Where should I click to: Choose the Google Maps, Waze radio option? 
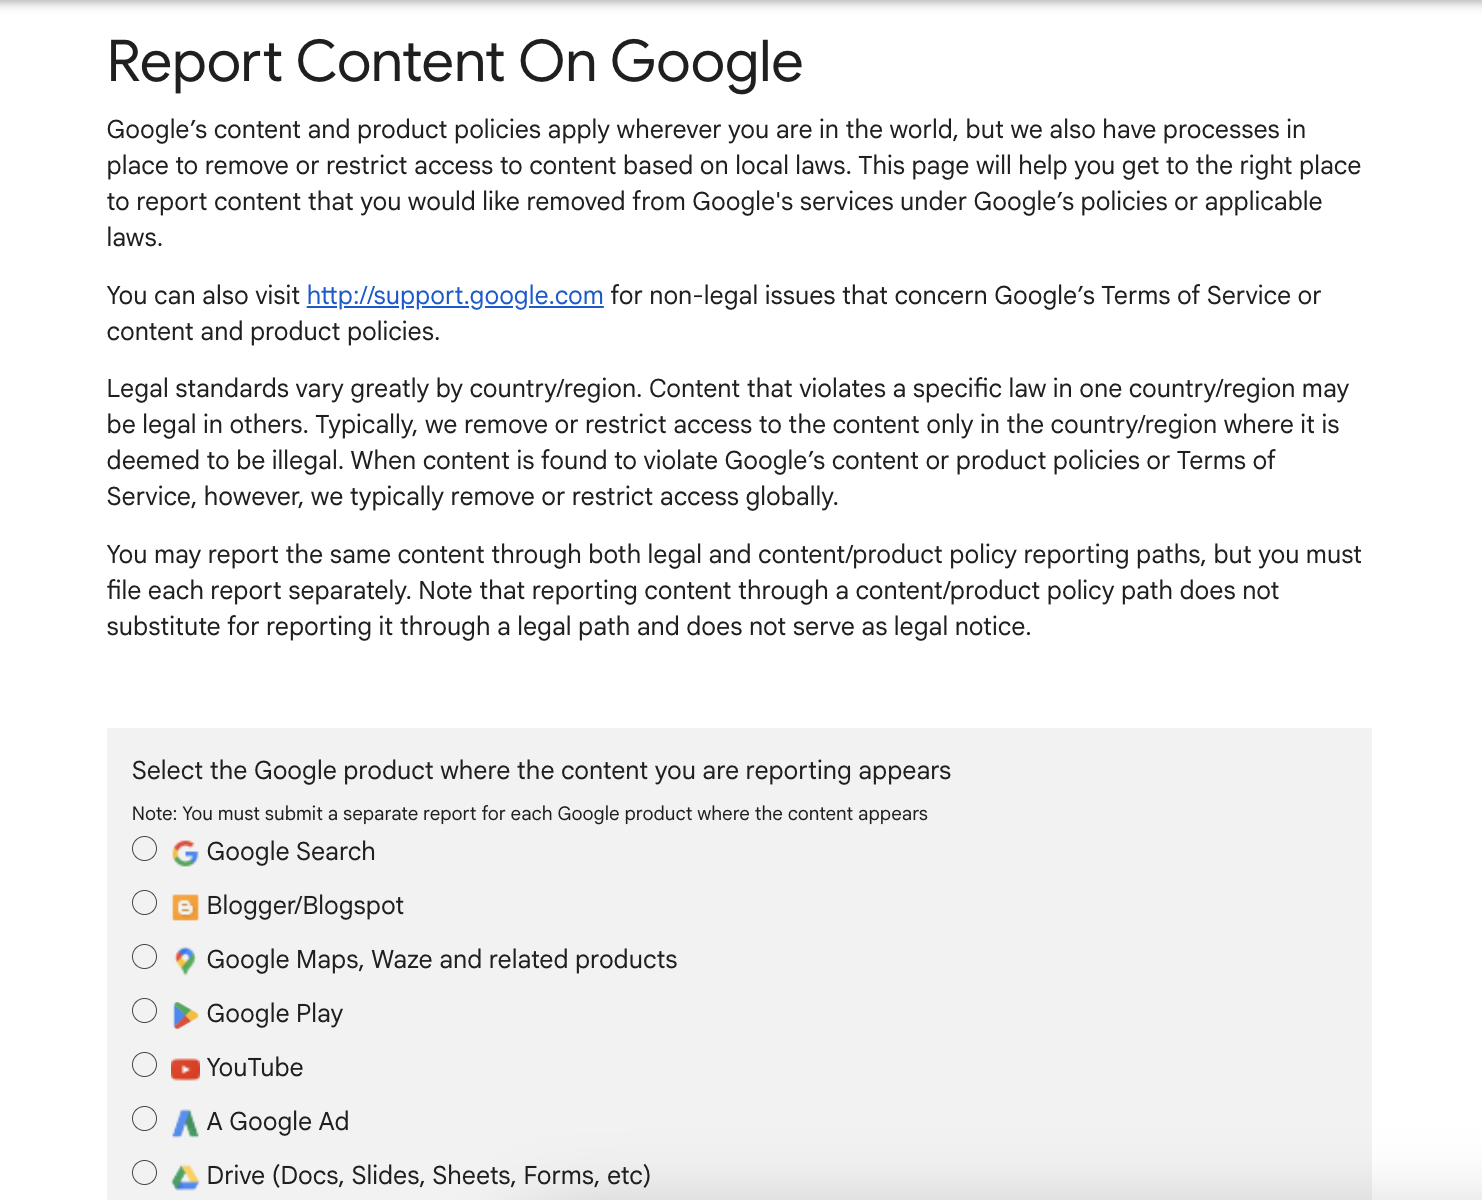pos(145,957)
